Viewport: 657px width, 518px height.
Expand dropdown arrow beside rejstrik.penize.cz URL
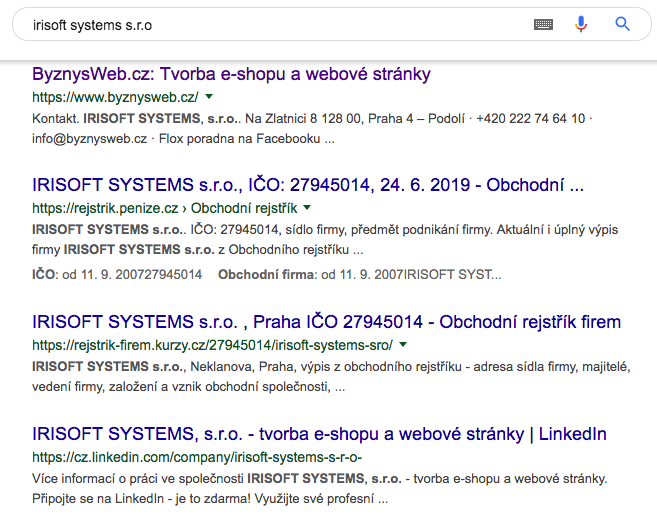coord(307,207)
